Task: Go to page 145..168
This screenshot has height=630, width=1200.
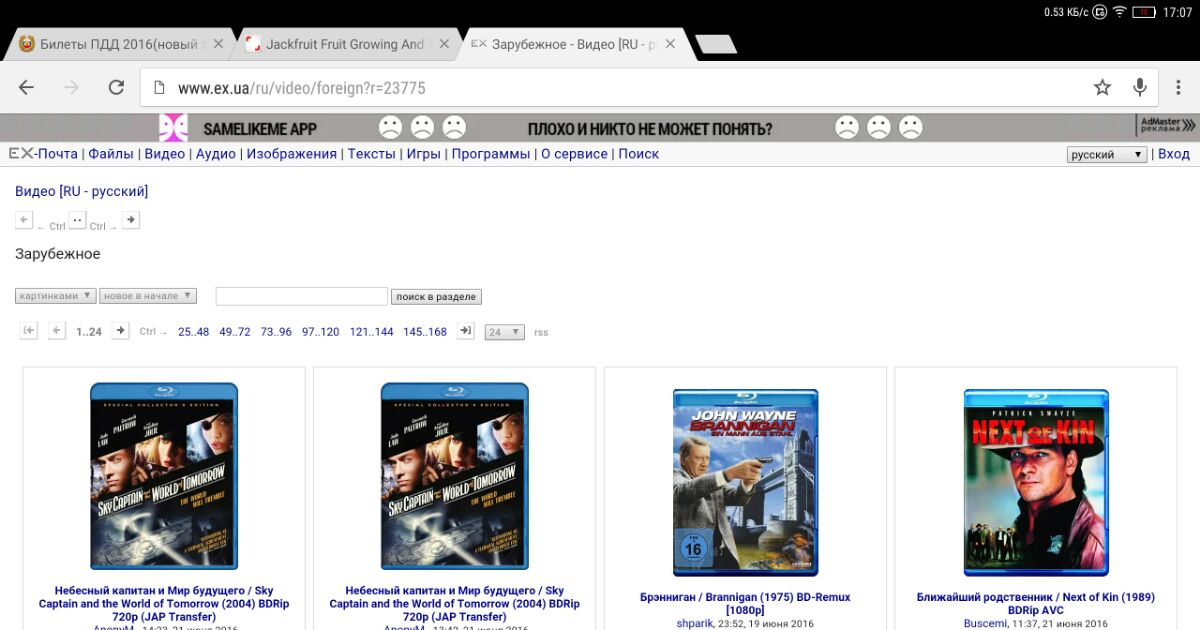Action: pos(425,332)
